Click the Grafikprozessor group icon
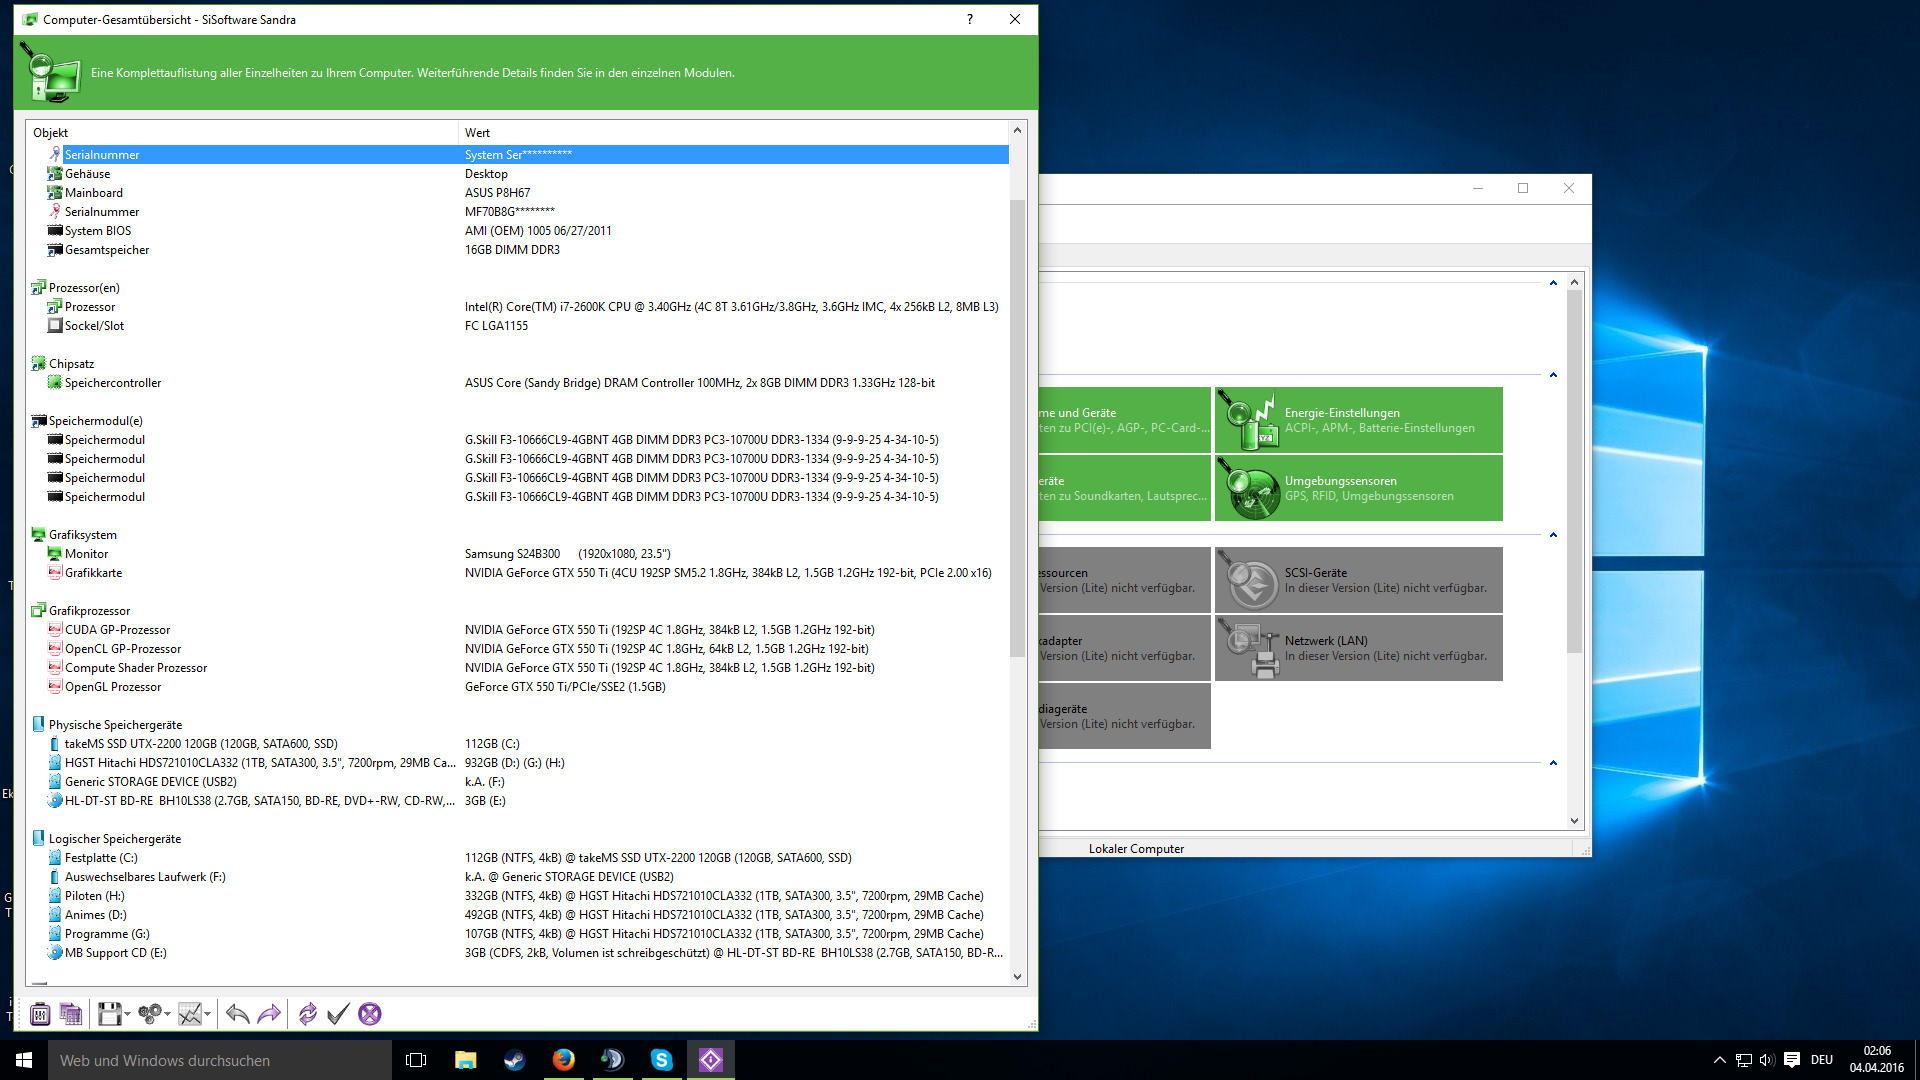This screenshot has height=1080, width=1920. [x=39, y=611]
